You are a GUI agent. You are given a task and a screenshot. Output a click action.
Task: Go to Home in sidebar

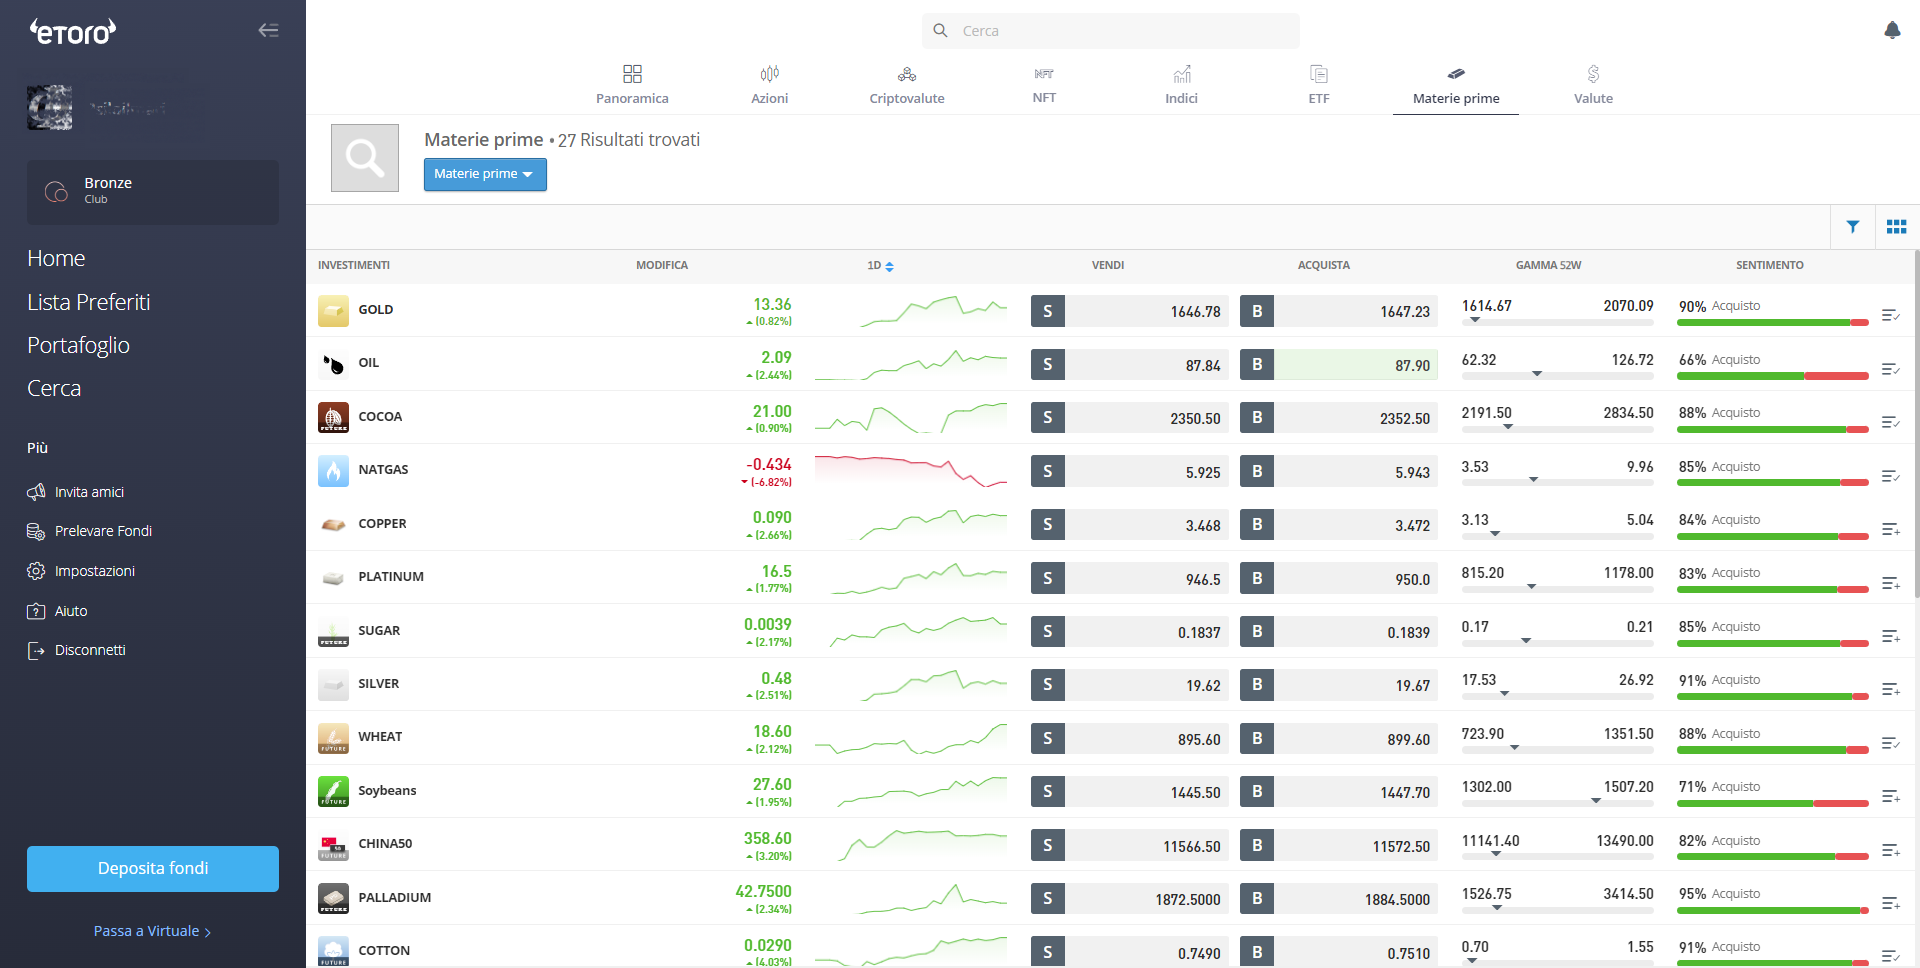click(56, 259)
